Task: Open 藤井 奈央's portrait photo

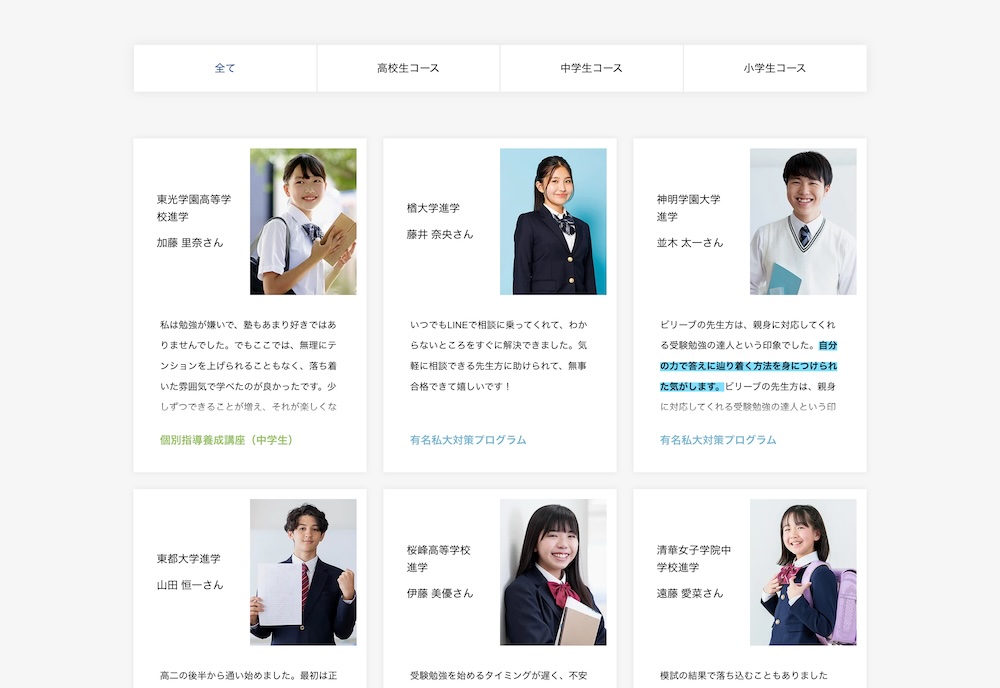Action: 553,221
